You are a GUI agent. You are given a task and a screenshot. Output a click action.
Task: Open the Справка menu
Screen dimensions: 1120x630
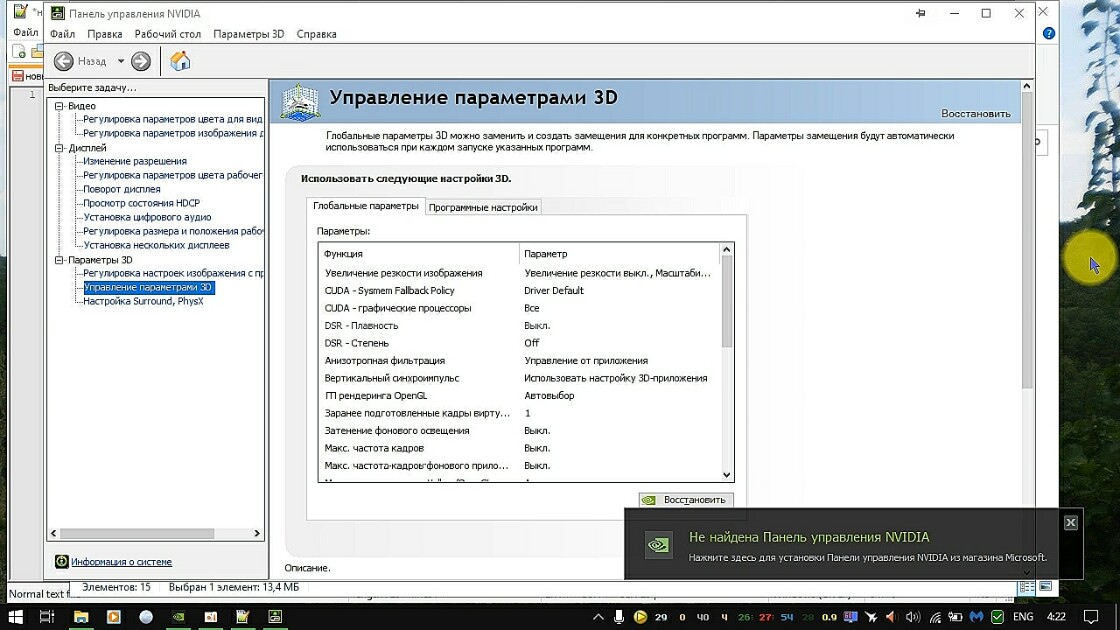point(316,34)
